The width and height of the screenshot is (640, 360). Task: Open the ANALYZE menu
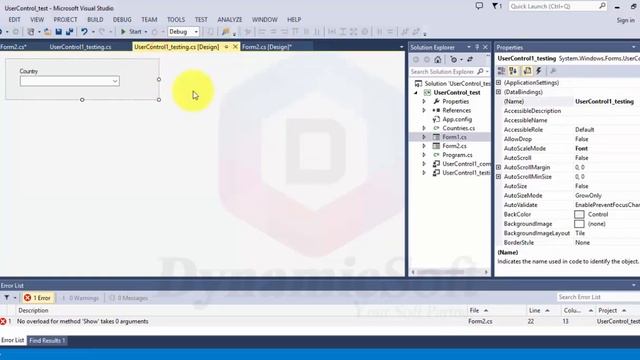point(230,20)
